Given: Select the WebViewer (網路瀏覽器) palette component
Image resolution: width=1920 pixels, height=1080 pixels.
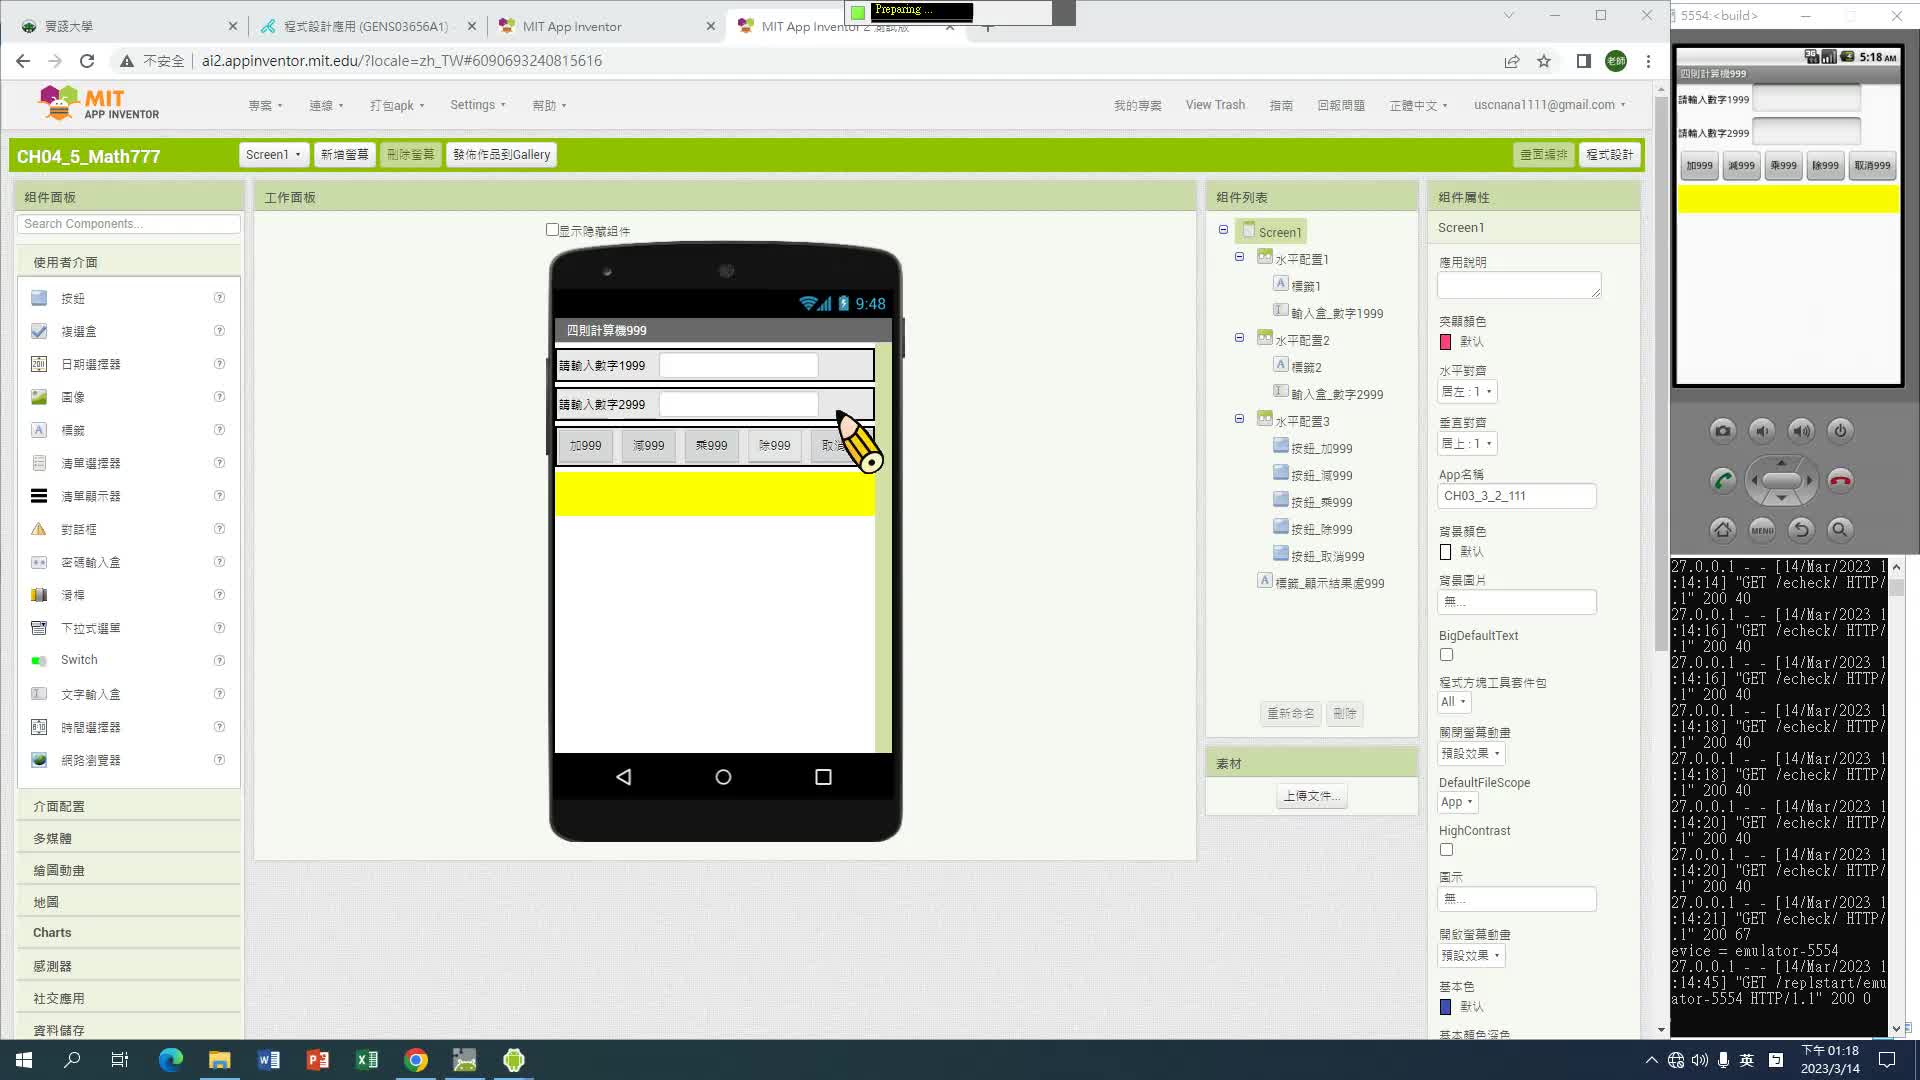Looking at the screenshot, I should pos(90,760).
